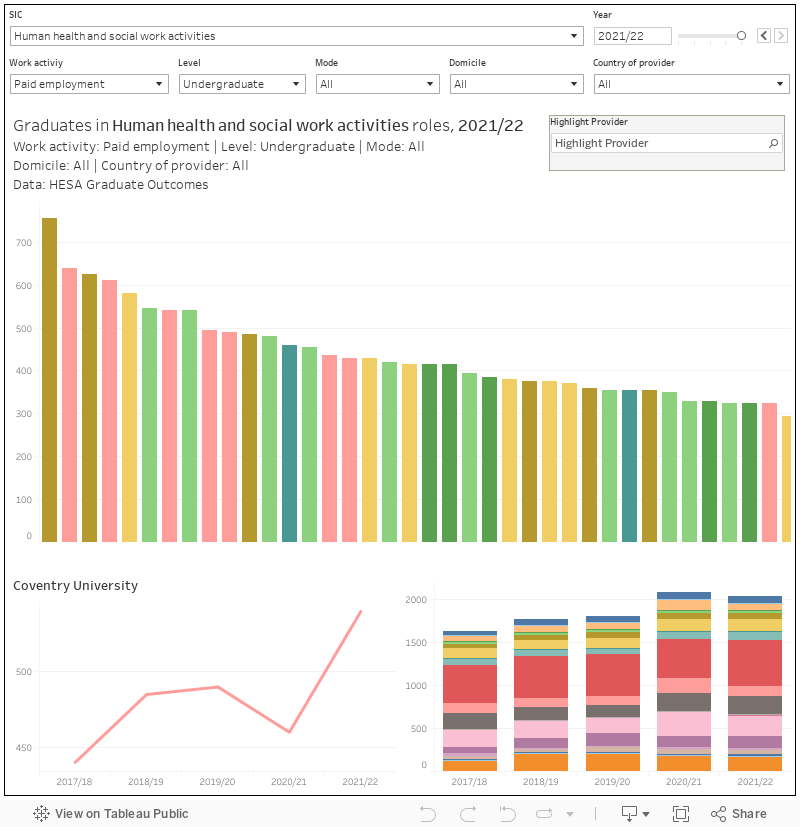This screenshot has height=827, width=800.
Task: Click into the Highlight Provider search field
Action: [x=658, y=143]
